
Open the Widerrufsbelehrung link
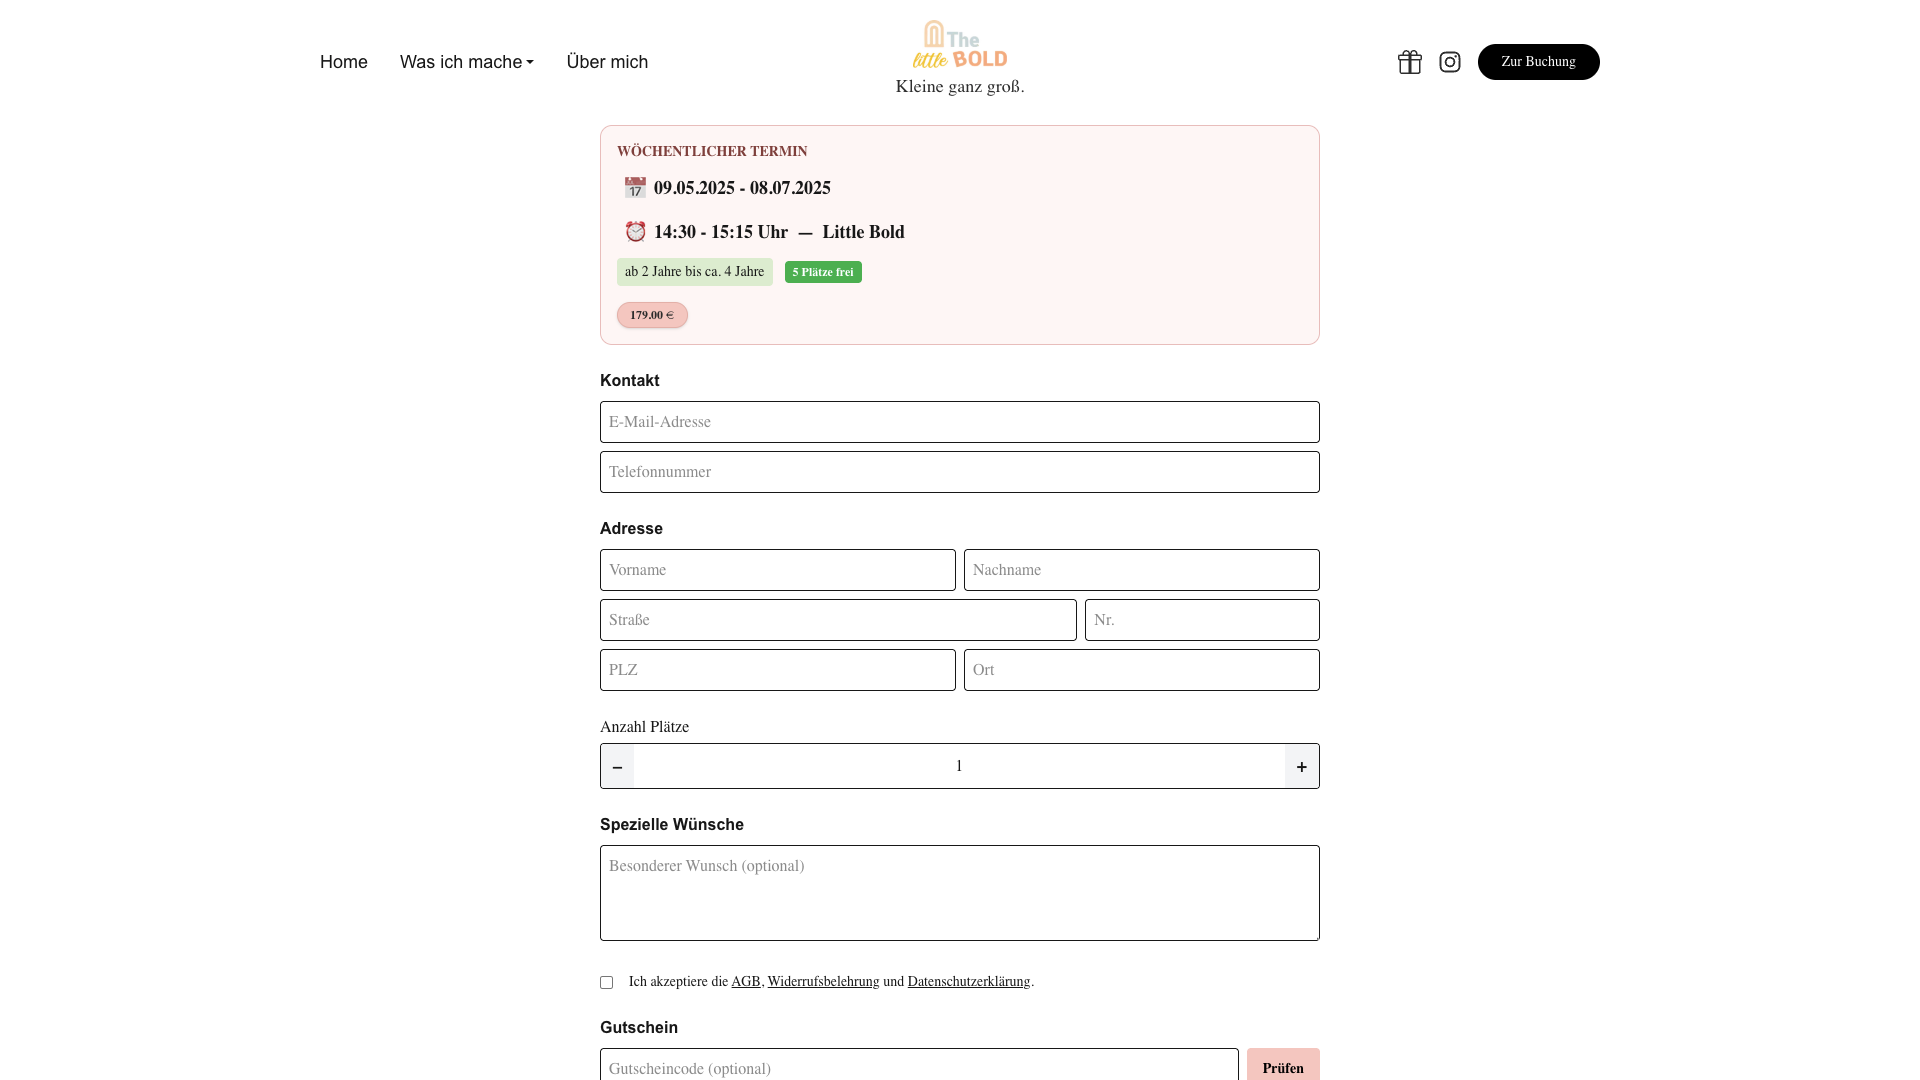(823, 982)
